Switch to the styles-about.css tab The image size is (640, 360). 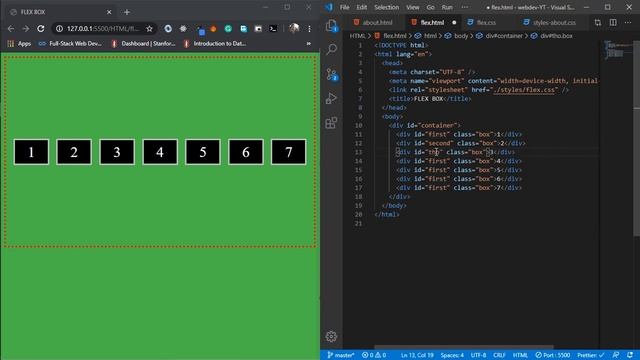click(550, 22)
